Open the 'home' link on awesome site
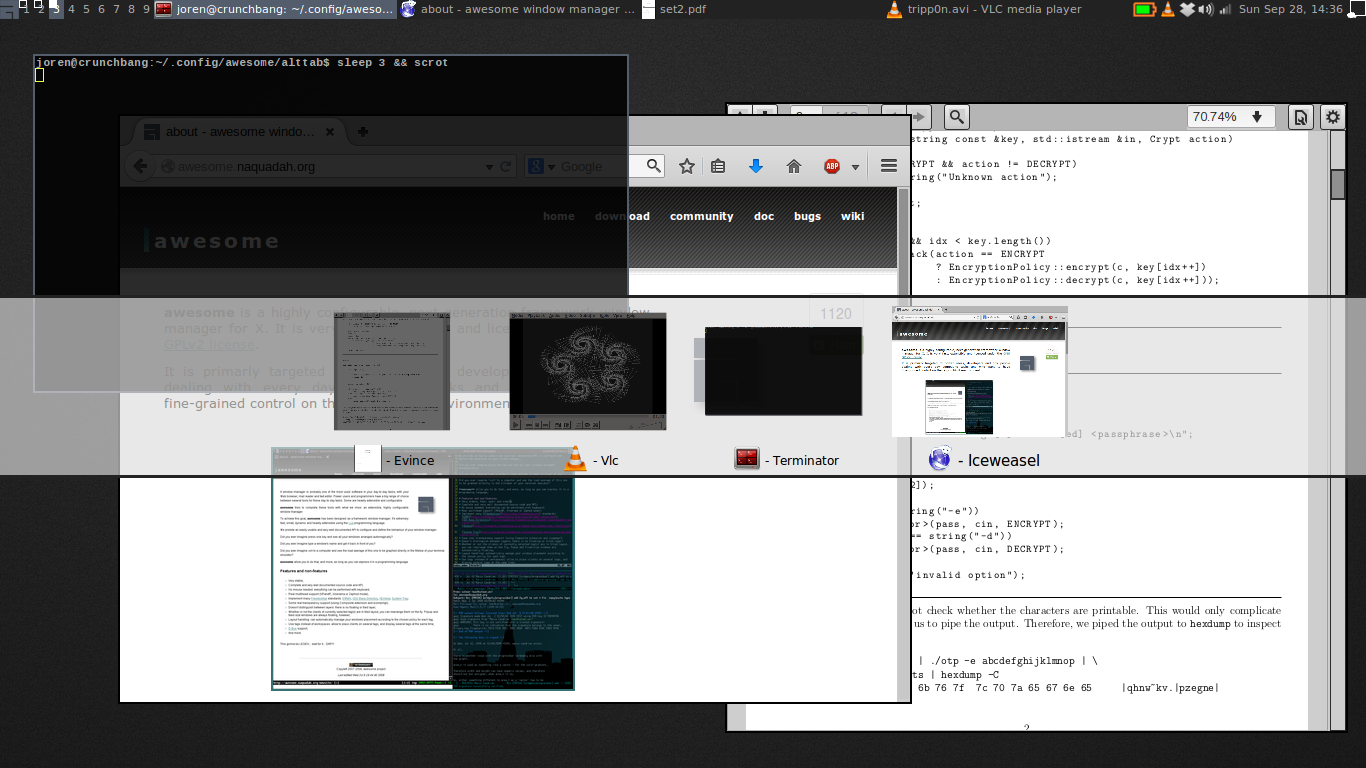This screenshot has width=1366, height=768. click(559, 216)
